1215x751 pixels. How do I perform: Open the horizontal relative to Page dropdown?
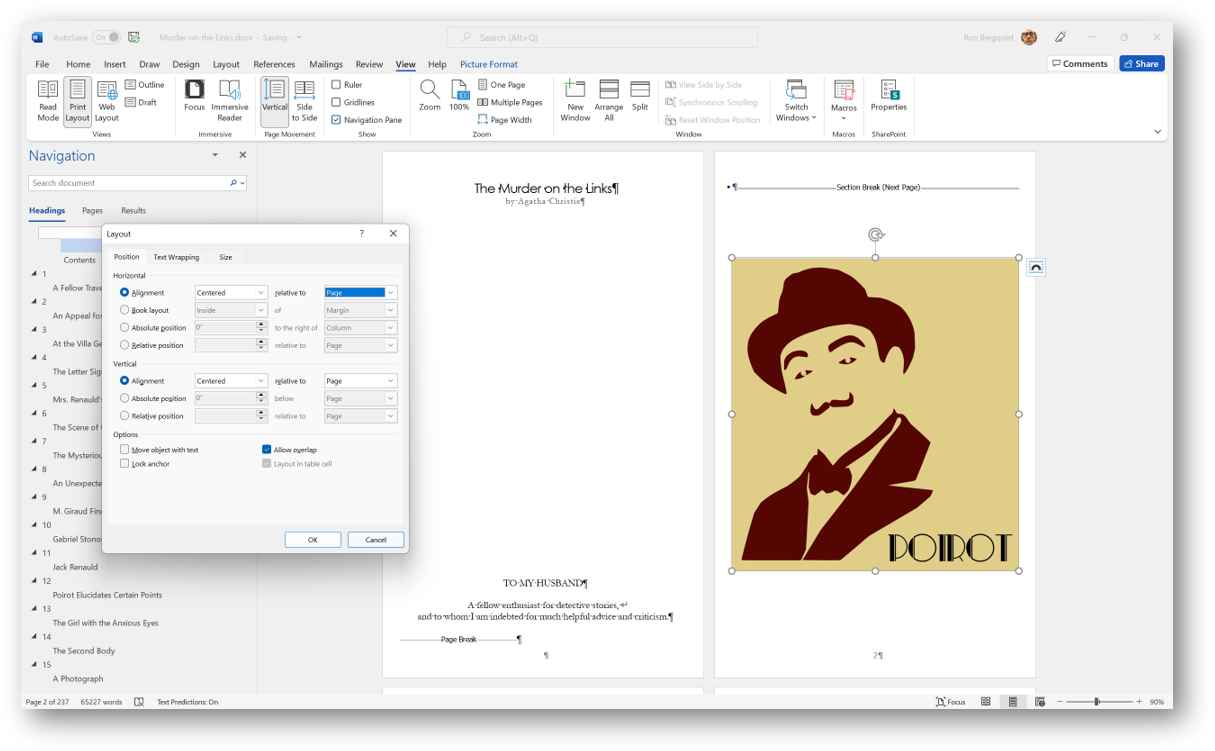coord(390,293)
